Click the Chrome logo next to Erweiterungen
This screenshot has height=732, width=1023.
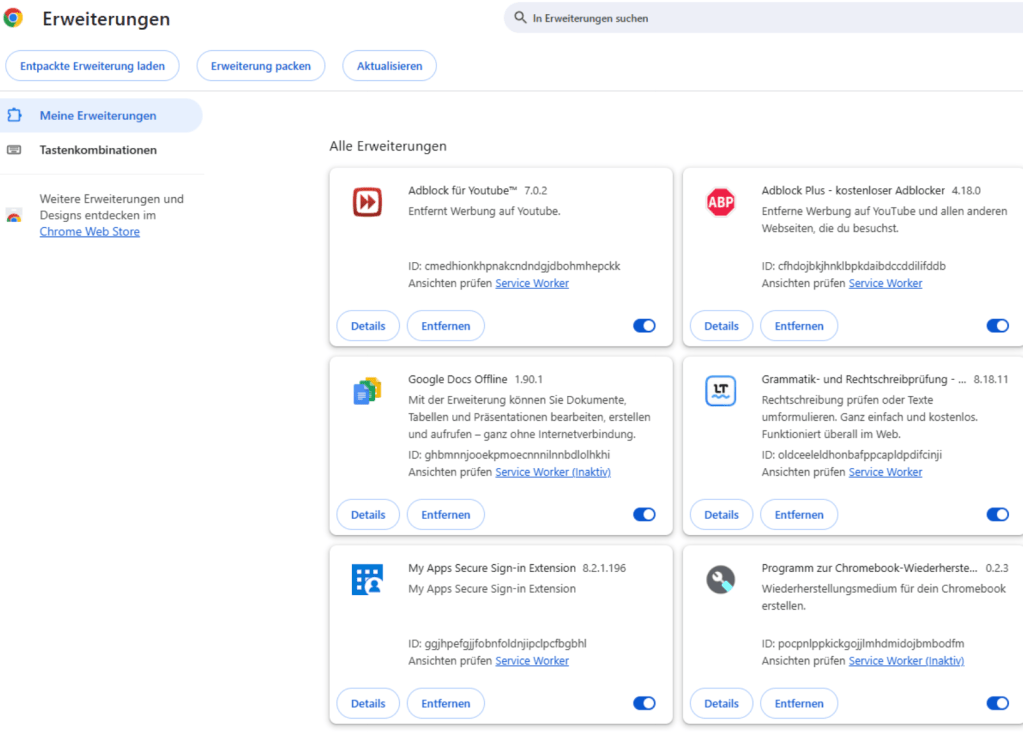tap(13, 18)
